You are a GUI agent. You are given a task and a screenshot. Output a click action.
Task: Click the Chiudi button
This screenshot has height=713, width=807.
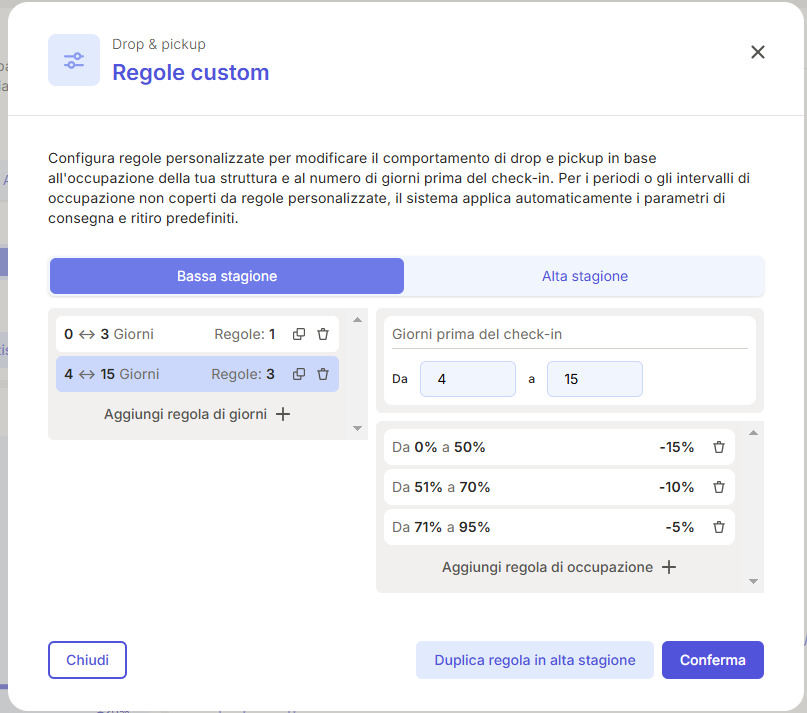(x=87, y=660)
